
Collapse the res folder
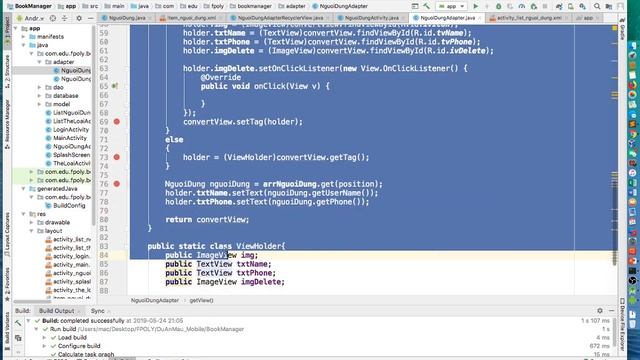pyautogui.click(x=24, y=214)
